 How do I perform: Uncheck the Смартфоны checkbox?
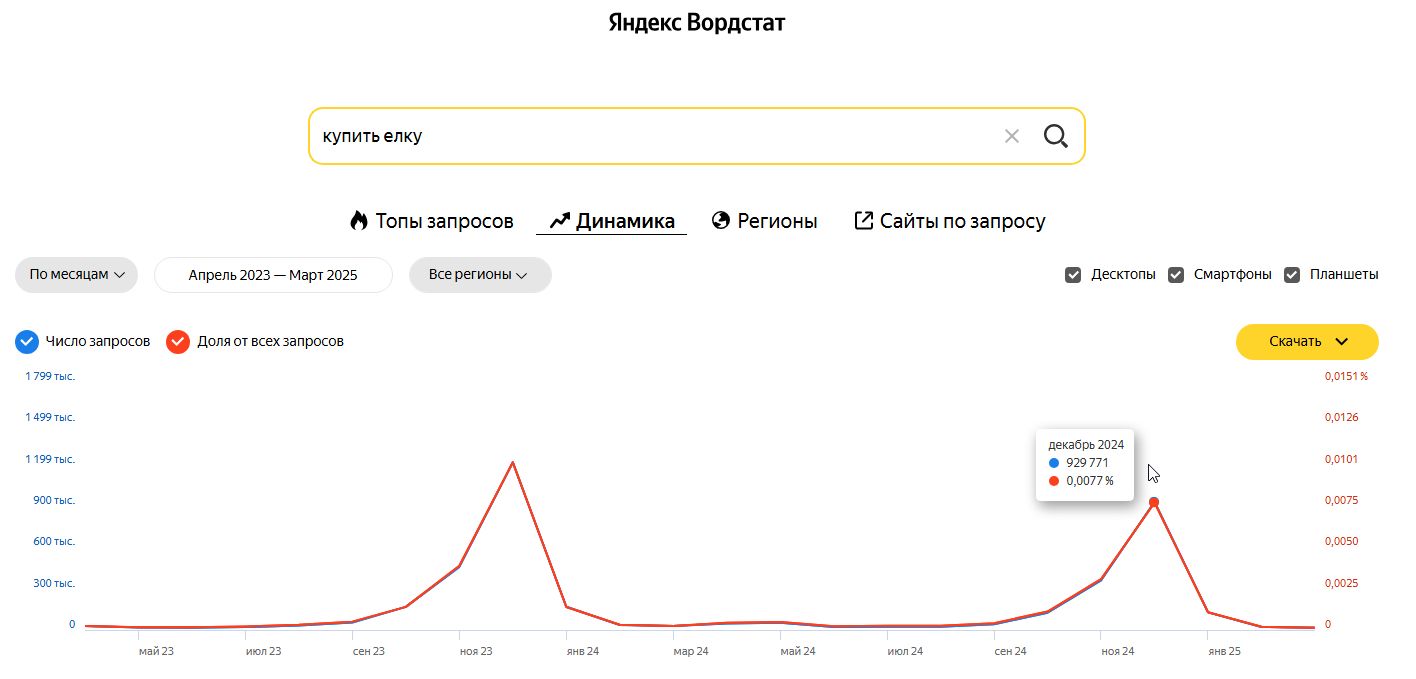click(x=1176, y=275)
